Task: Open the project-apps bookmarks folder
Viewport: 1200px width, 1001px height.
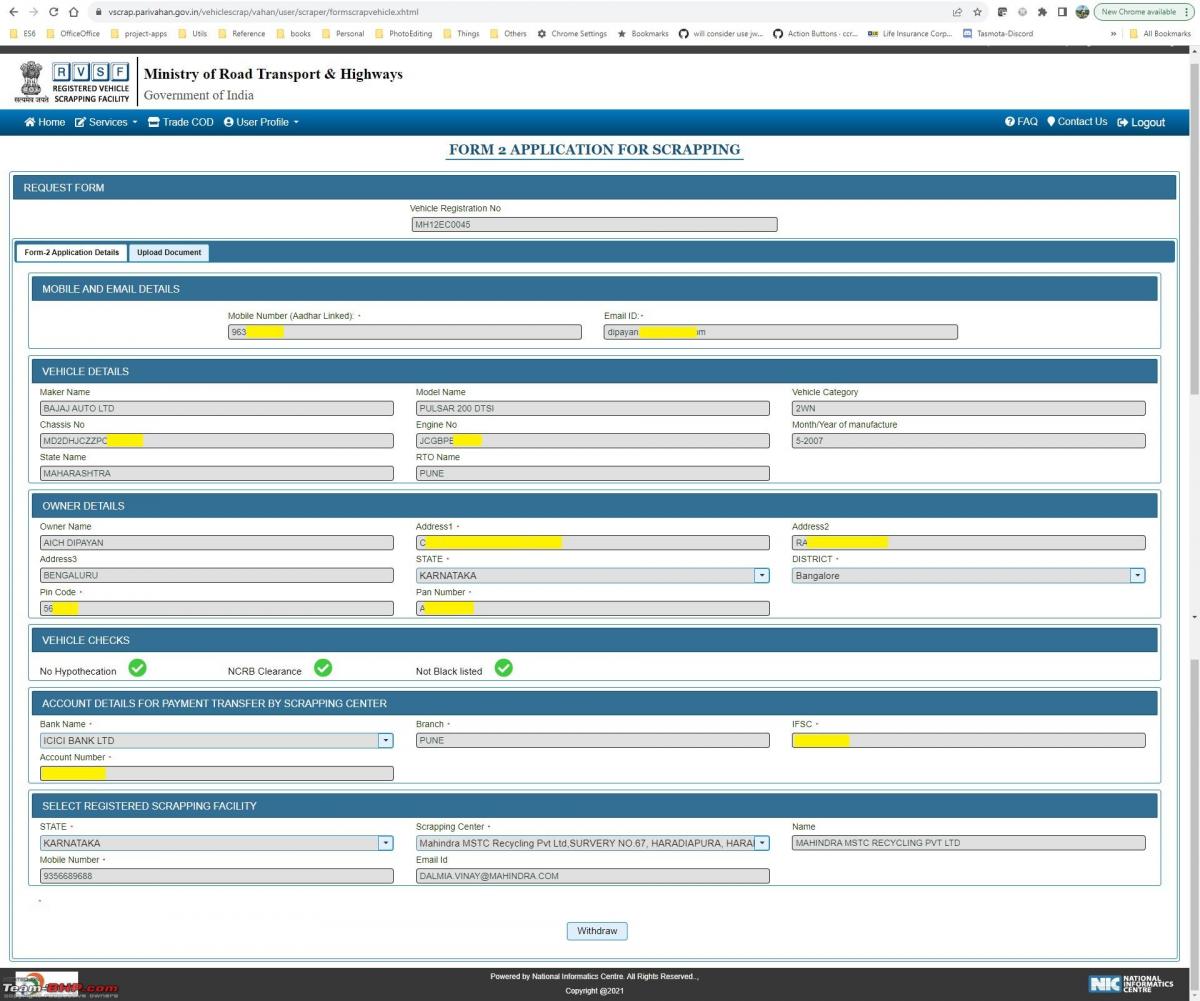Action: [x=139, y=33]
